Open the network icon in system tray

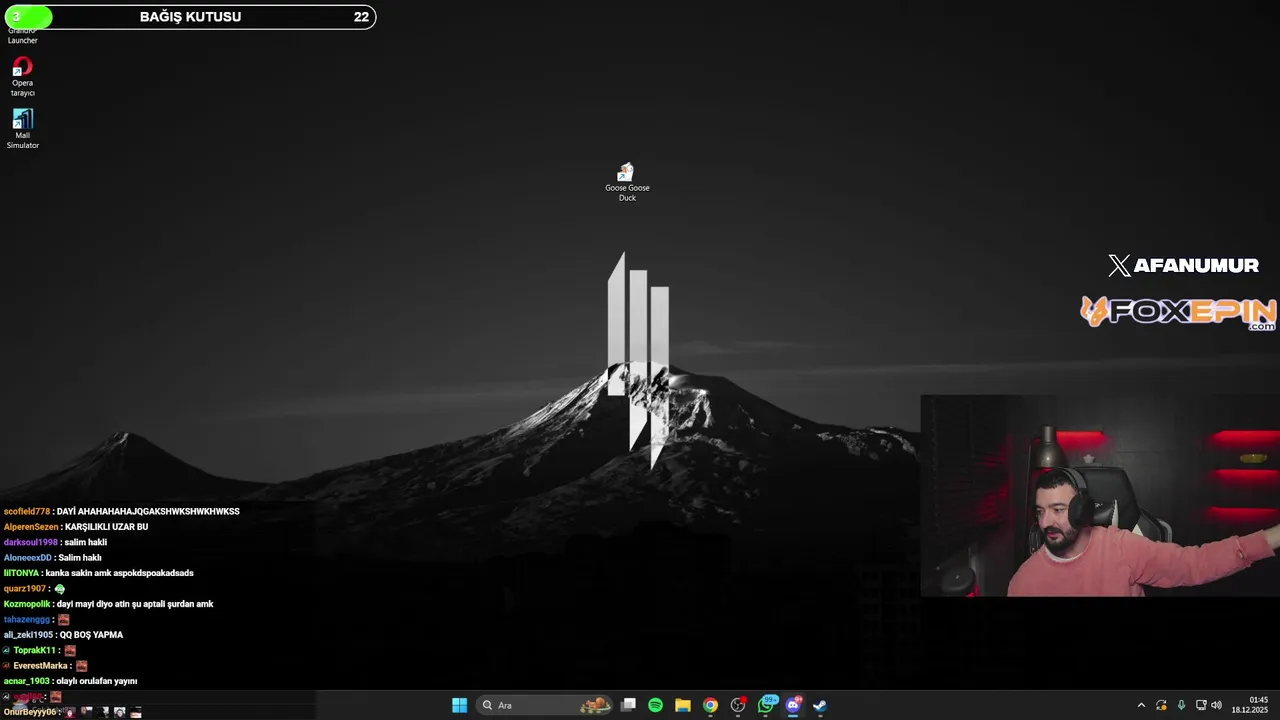[1201, 705]
